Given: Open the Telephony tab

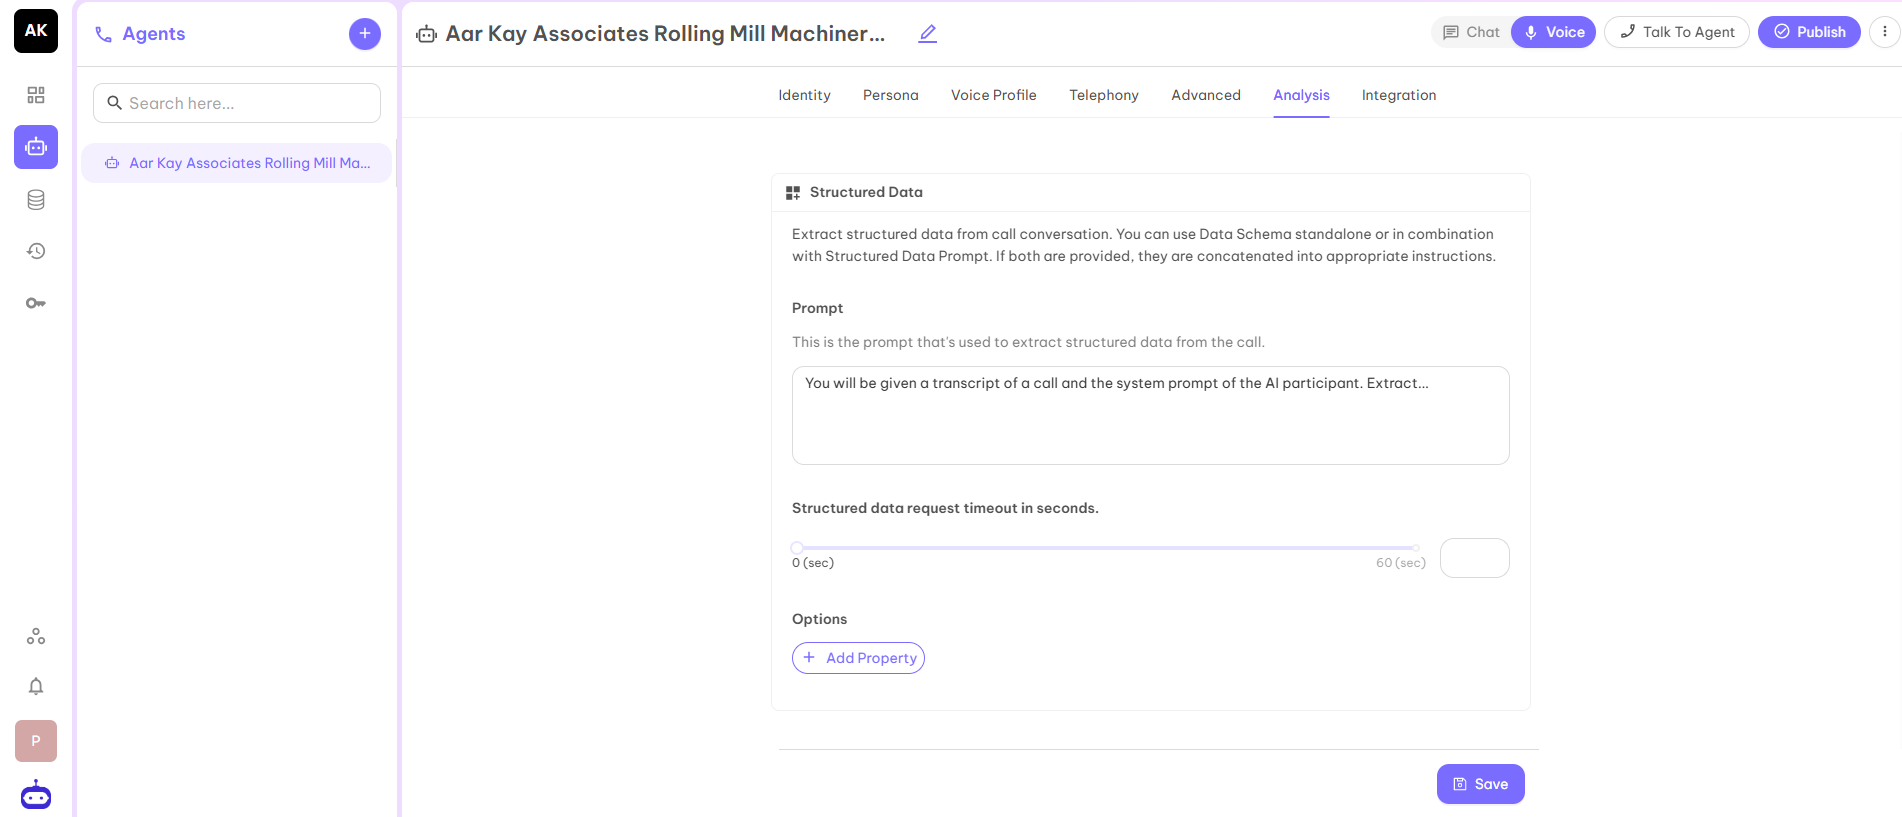Looking at the screenshot, I should pyautogui.click(x=1104, y=95).
